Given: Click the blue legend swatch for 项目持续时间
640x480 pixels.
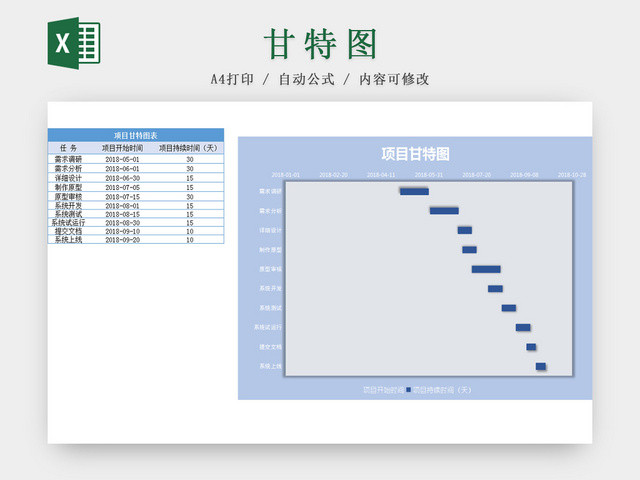Looking at the screenshot, I should 408,390.
